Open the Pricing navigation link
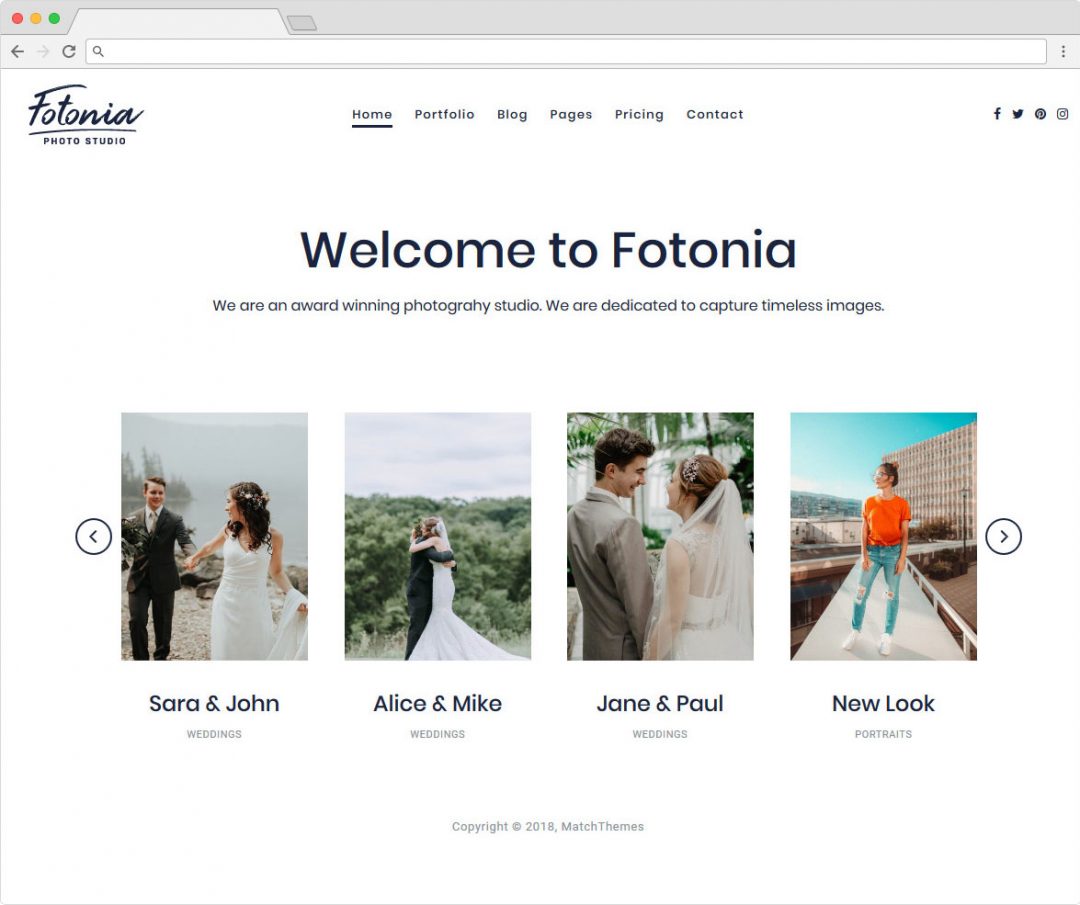 pyautogui.click(x=639, y=114)
